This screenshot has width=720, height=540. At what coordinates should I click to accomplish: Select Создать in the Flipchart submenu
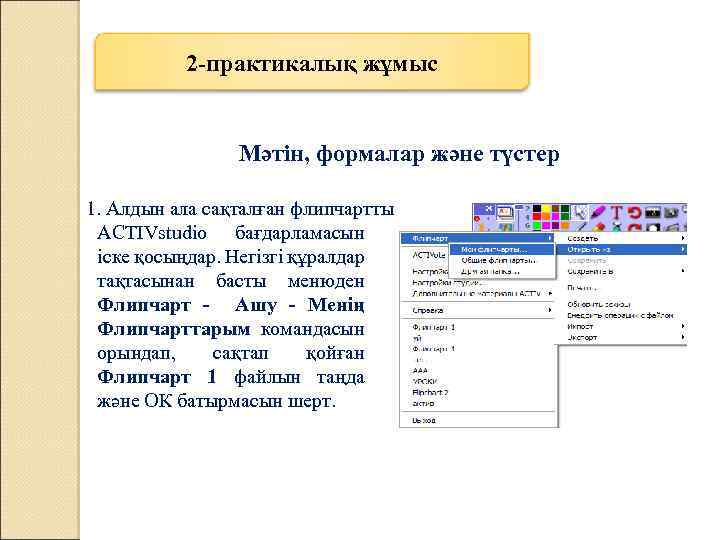coord(621,238)
